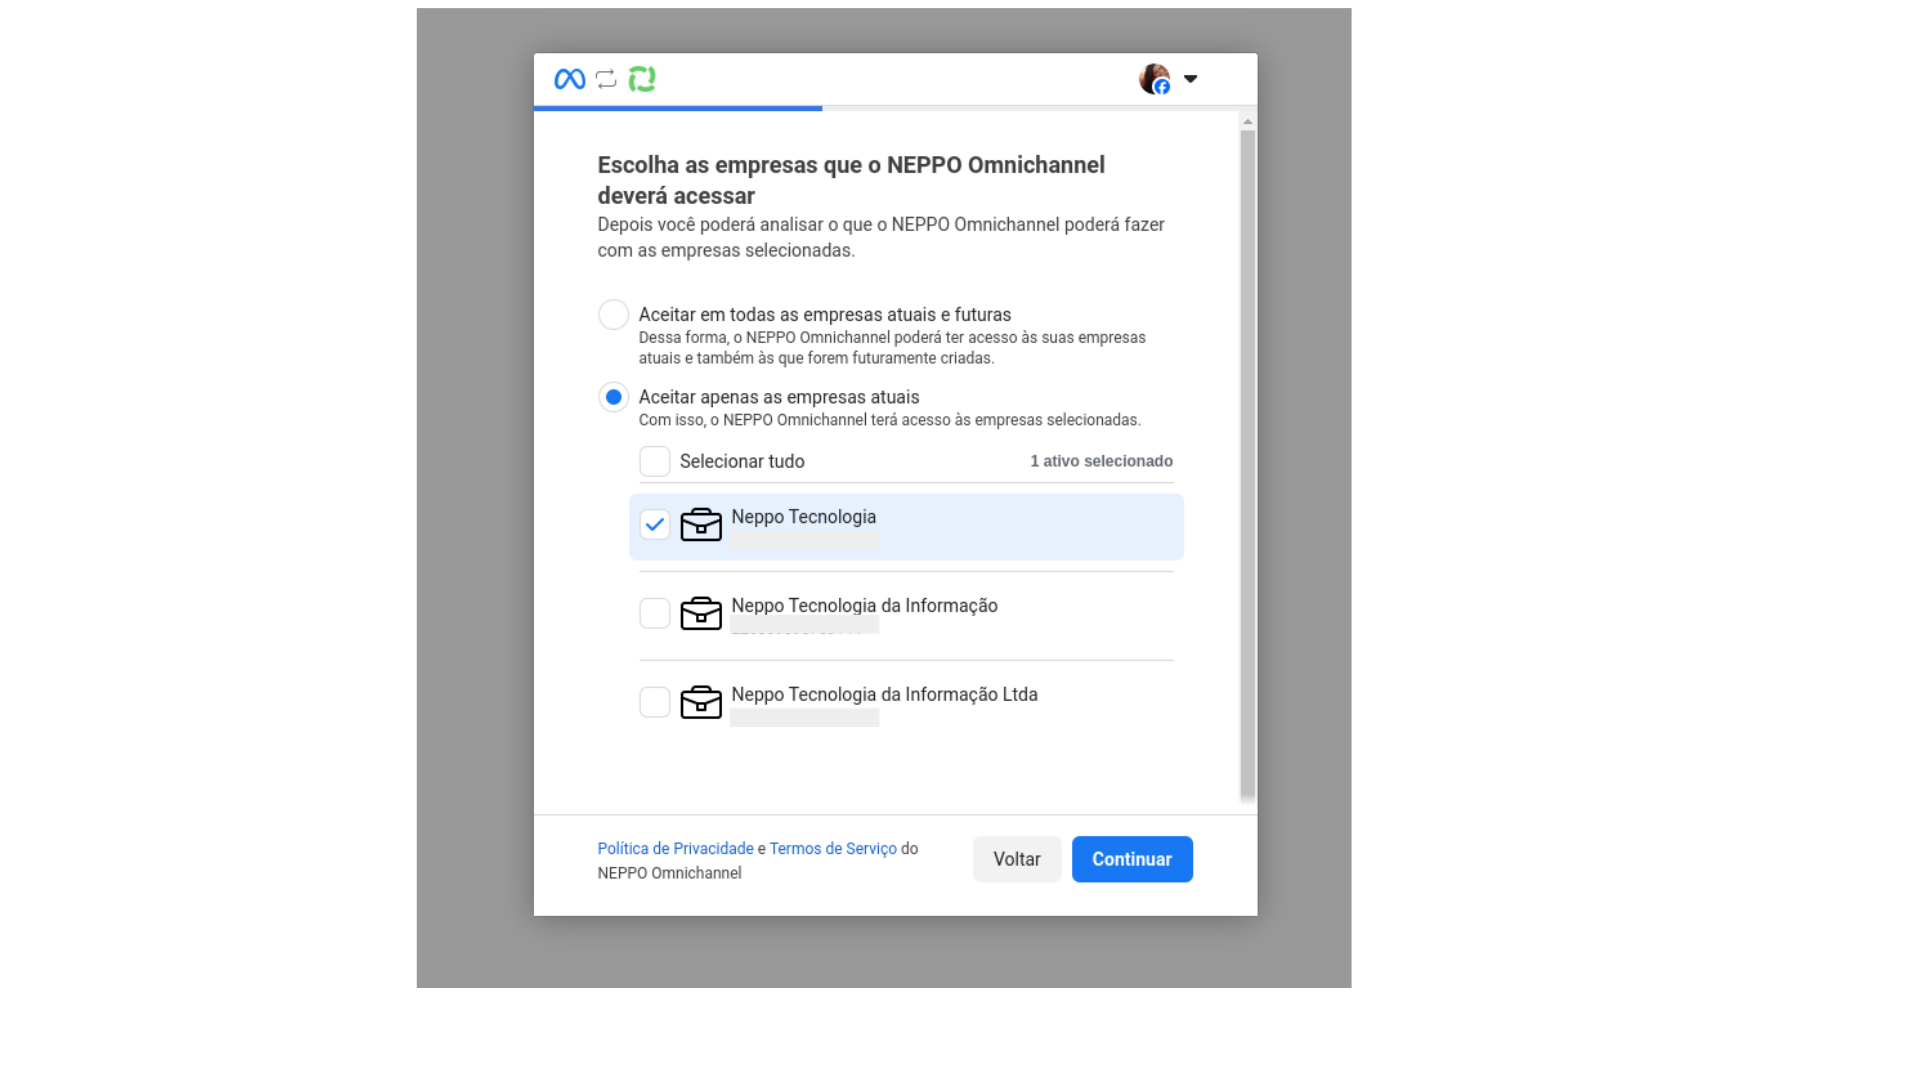
Task: Click the green NEPPO Omnichannel app icon
Action: 642,79
